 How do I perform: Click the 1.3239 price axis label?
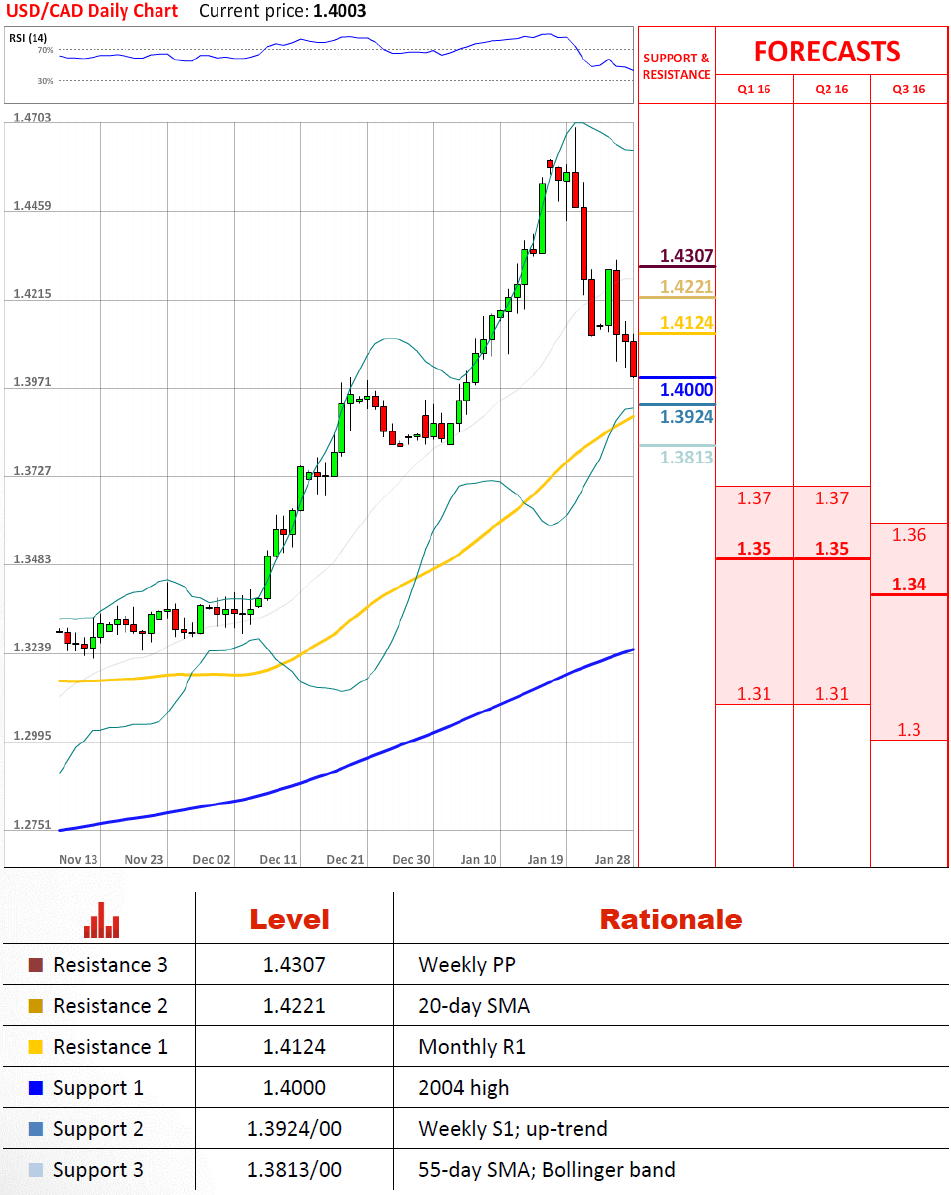(x=32, y=647)
